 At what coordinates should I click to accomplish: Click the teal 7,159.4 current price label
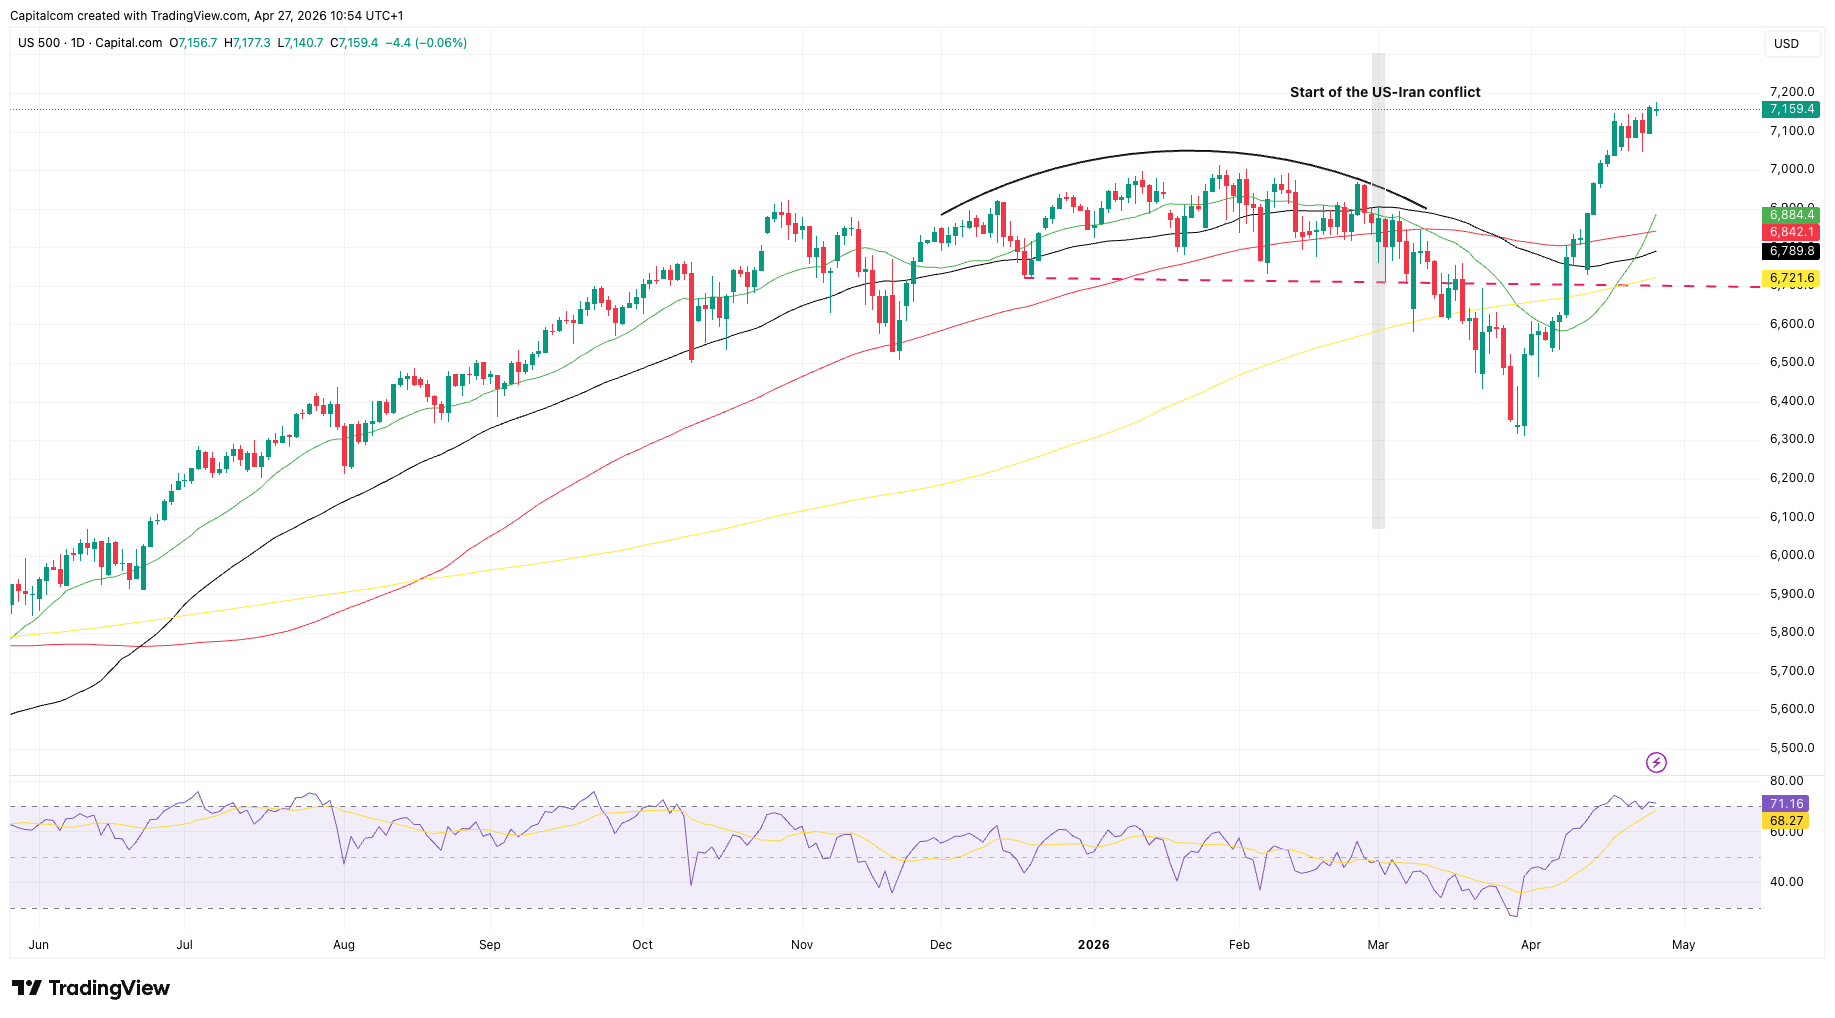click(1790, 110)
